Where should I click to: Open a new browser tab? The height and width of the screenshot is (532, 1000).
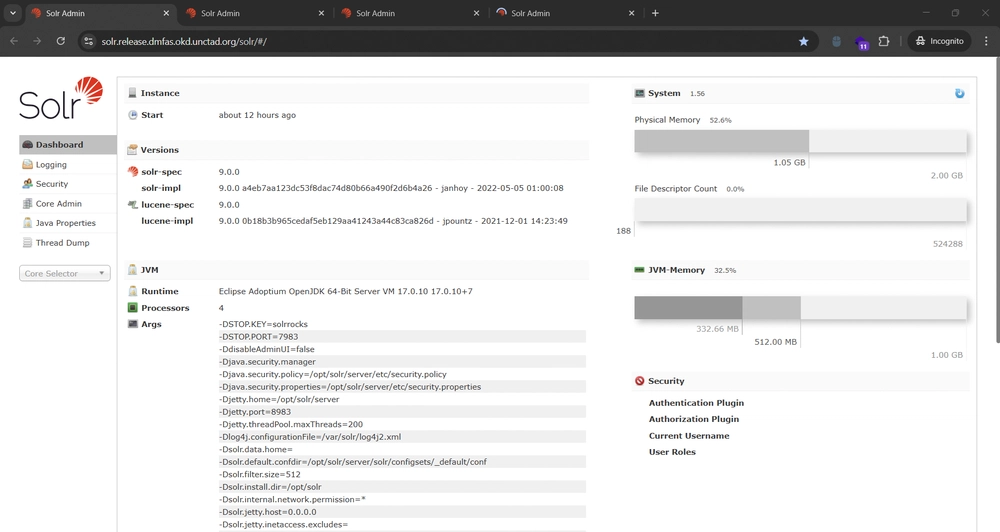pos(655,13)
